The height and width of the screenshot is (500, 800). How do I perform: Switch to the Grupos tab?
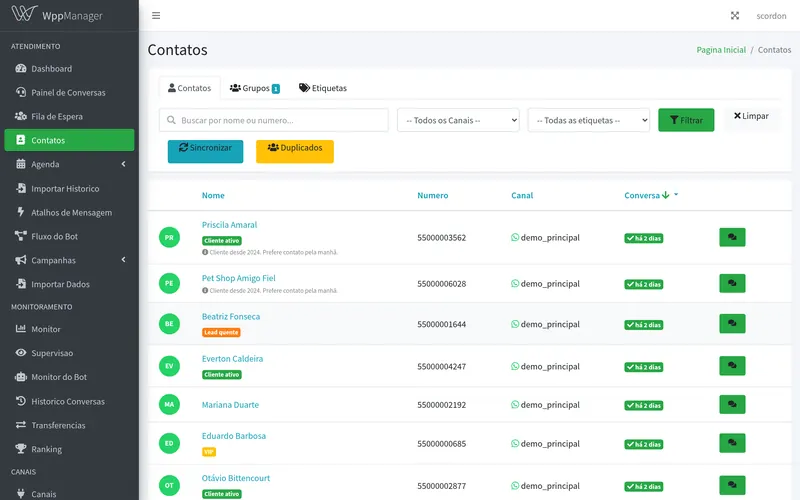point(255,88)
